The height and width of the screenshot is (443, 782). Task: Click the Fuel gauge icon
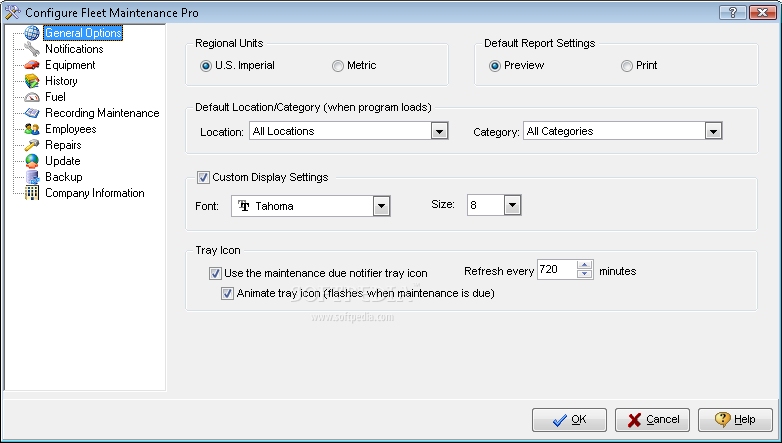(x=32, y=97)
